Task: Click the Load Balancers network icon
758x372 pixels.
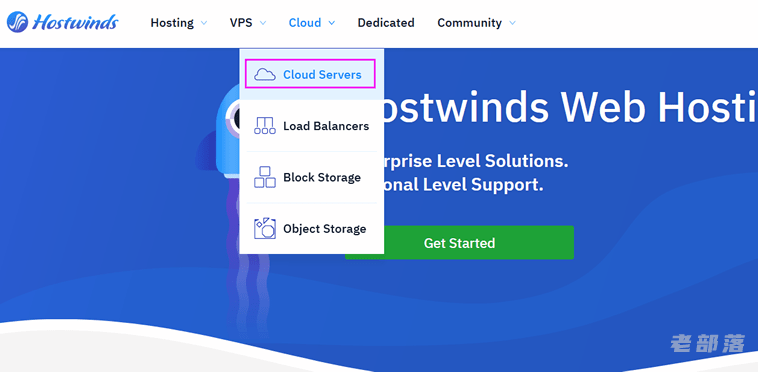Action: (x=265, y=126)
